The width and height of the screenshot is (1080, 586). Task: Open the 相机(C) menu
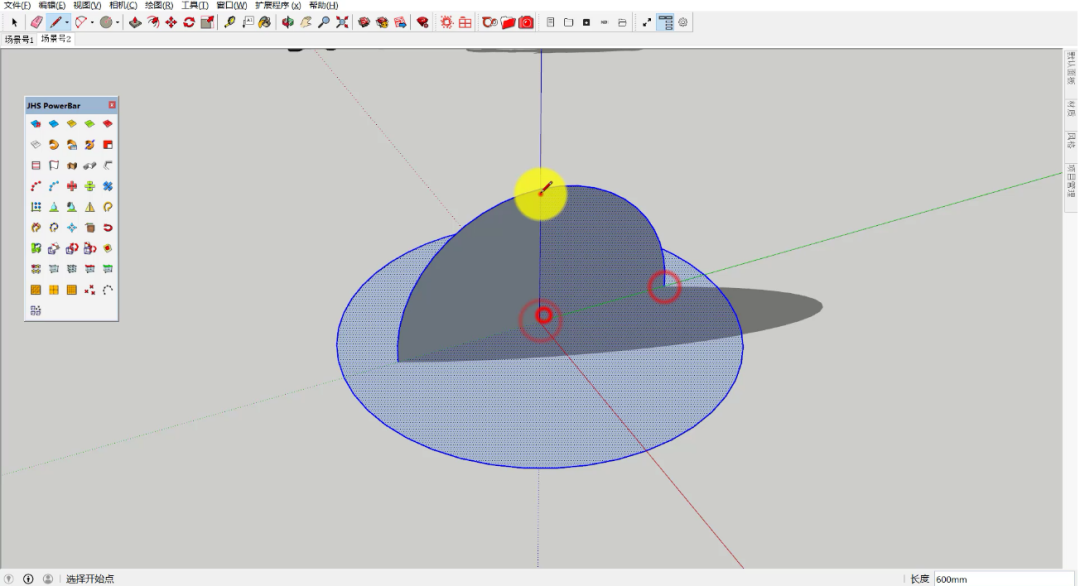coord(123,6)
